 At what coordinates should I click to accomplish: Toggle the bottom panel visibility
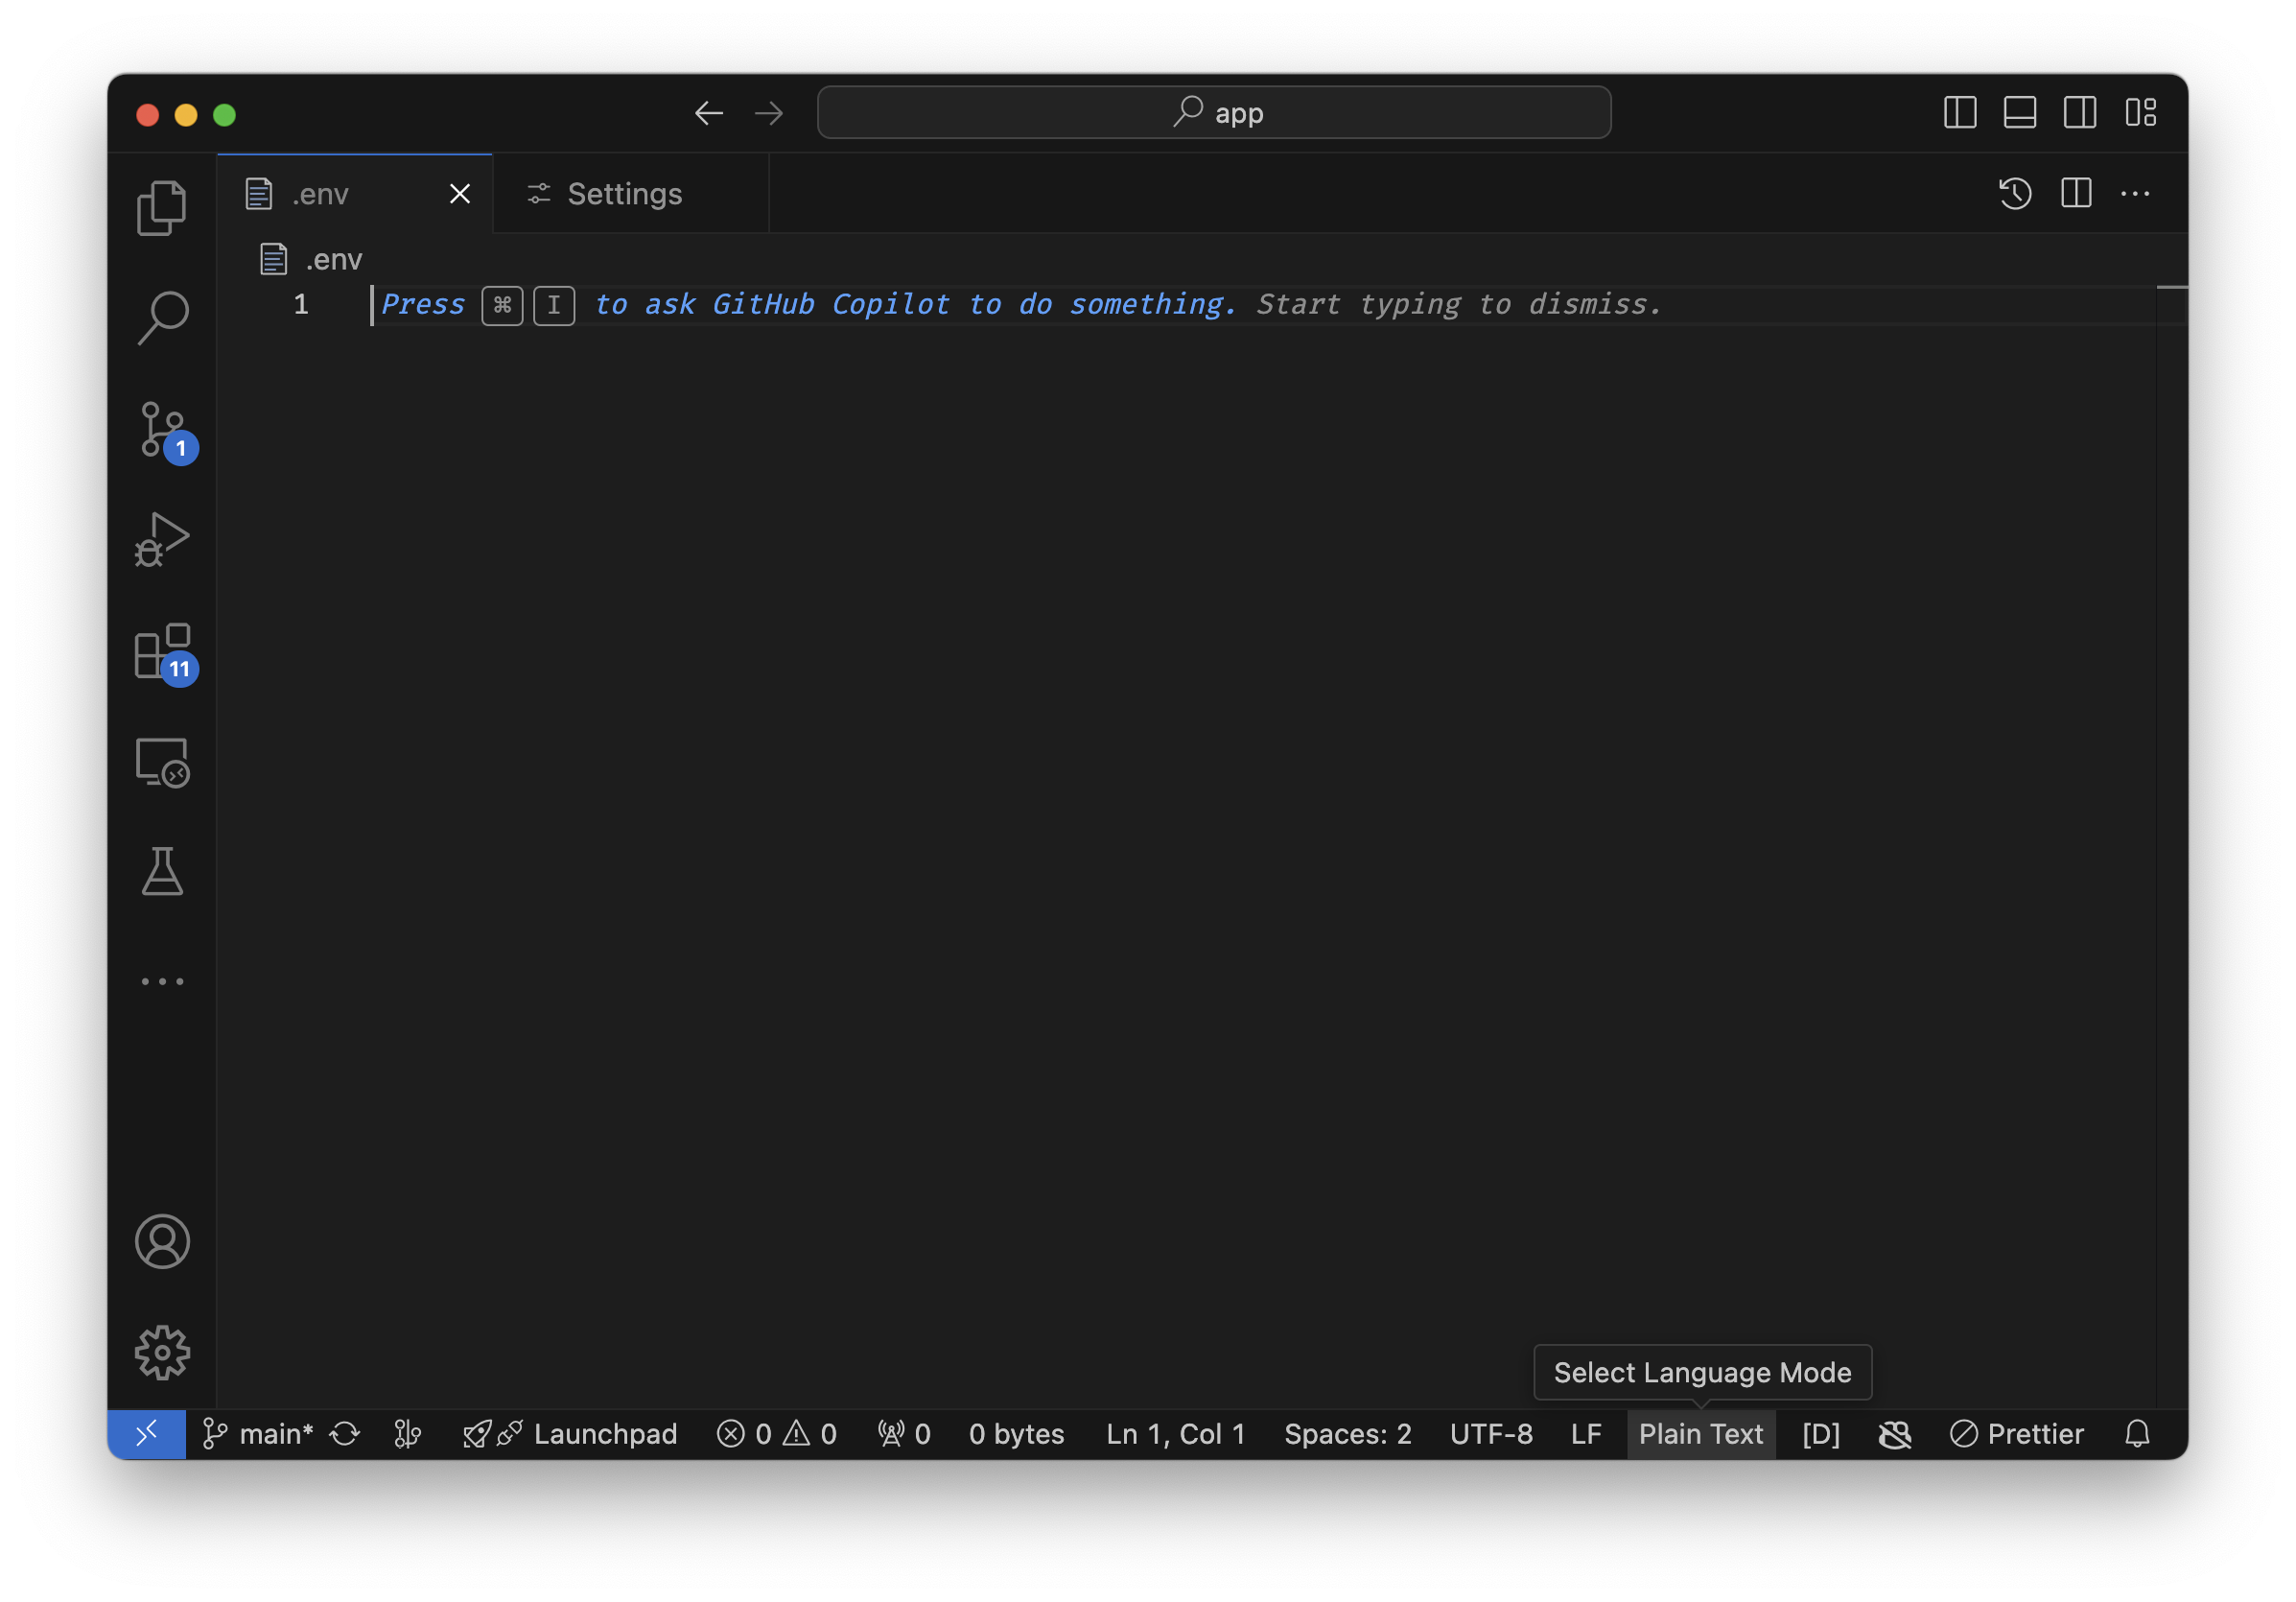click(x=2019, y=113)
